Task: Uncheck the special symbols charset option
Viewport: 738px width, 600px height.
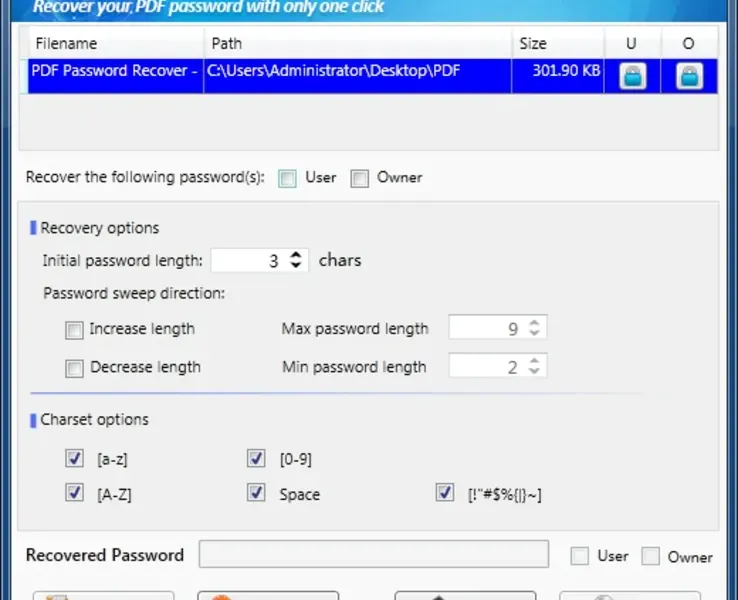Action: point(445,493)
